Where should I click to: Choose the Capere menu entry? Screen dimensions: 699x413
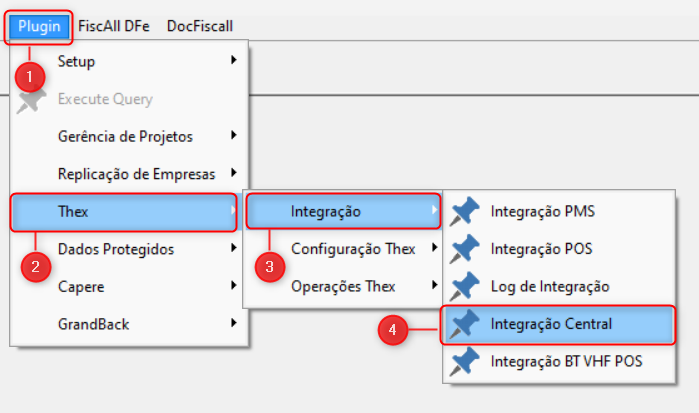[x=81, y=286]
